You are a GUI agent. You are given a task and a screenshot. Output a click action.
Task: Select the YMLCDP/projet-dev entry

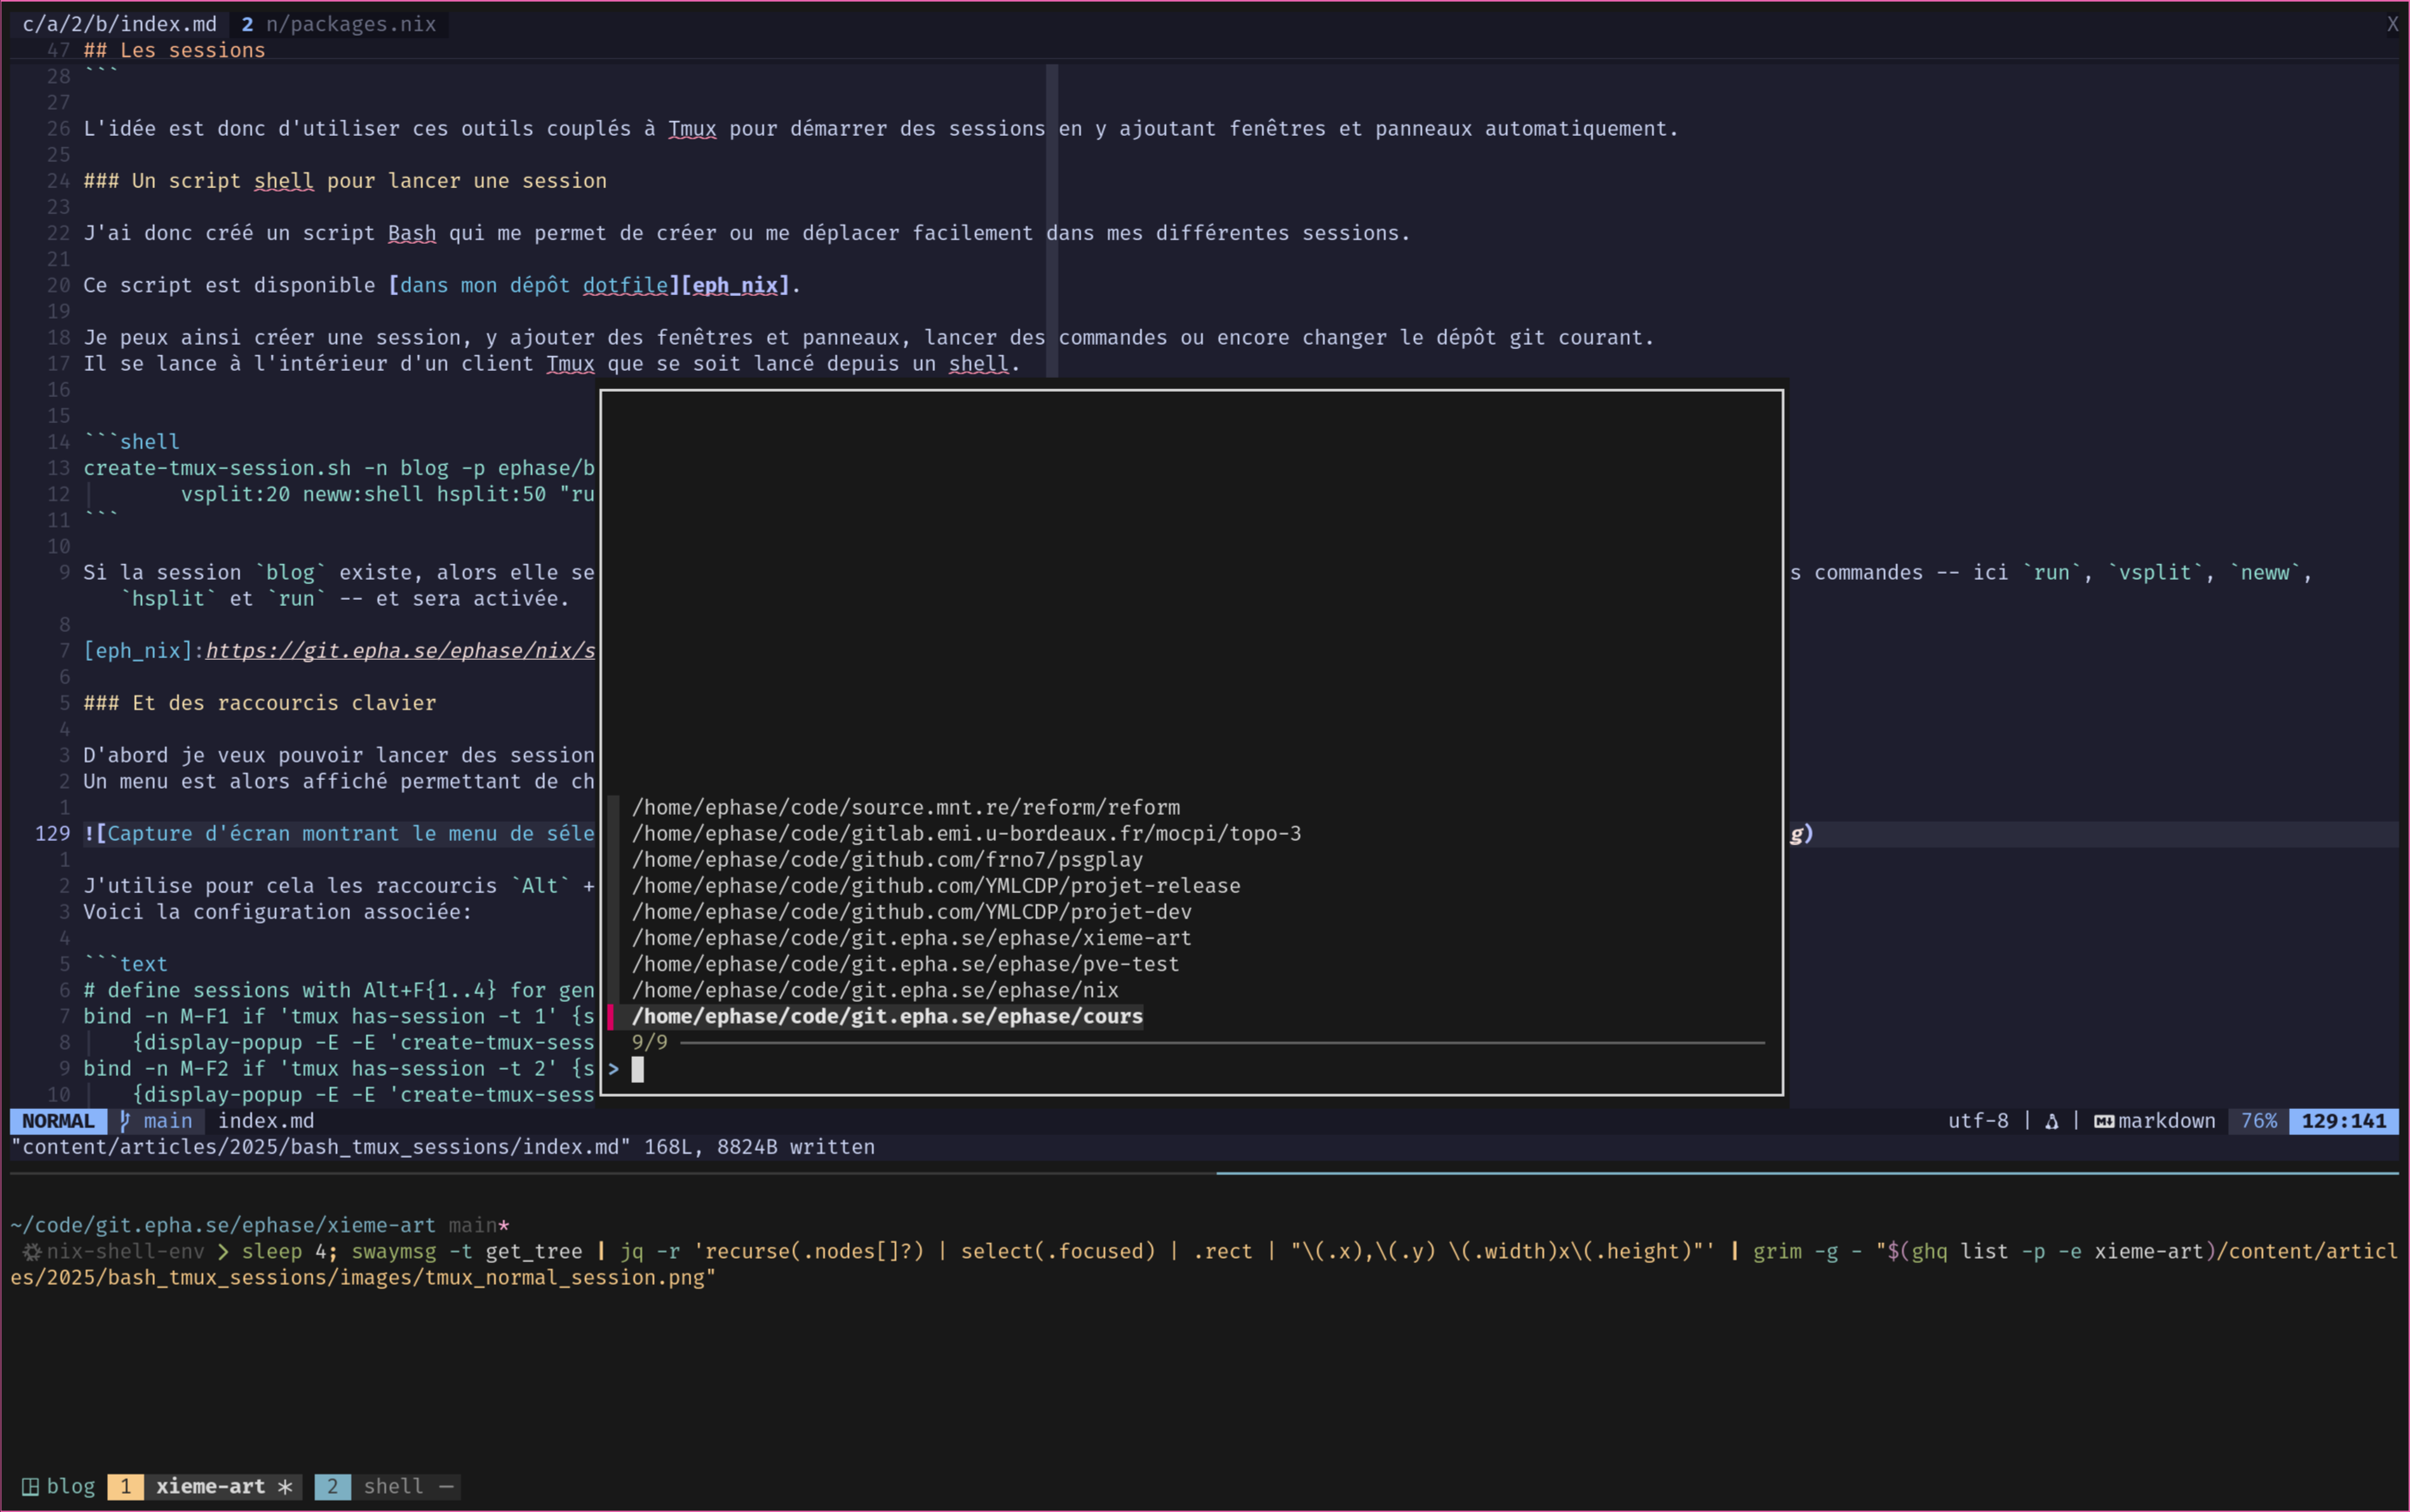(912, 911)
